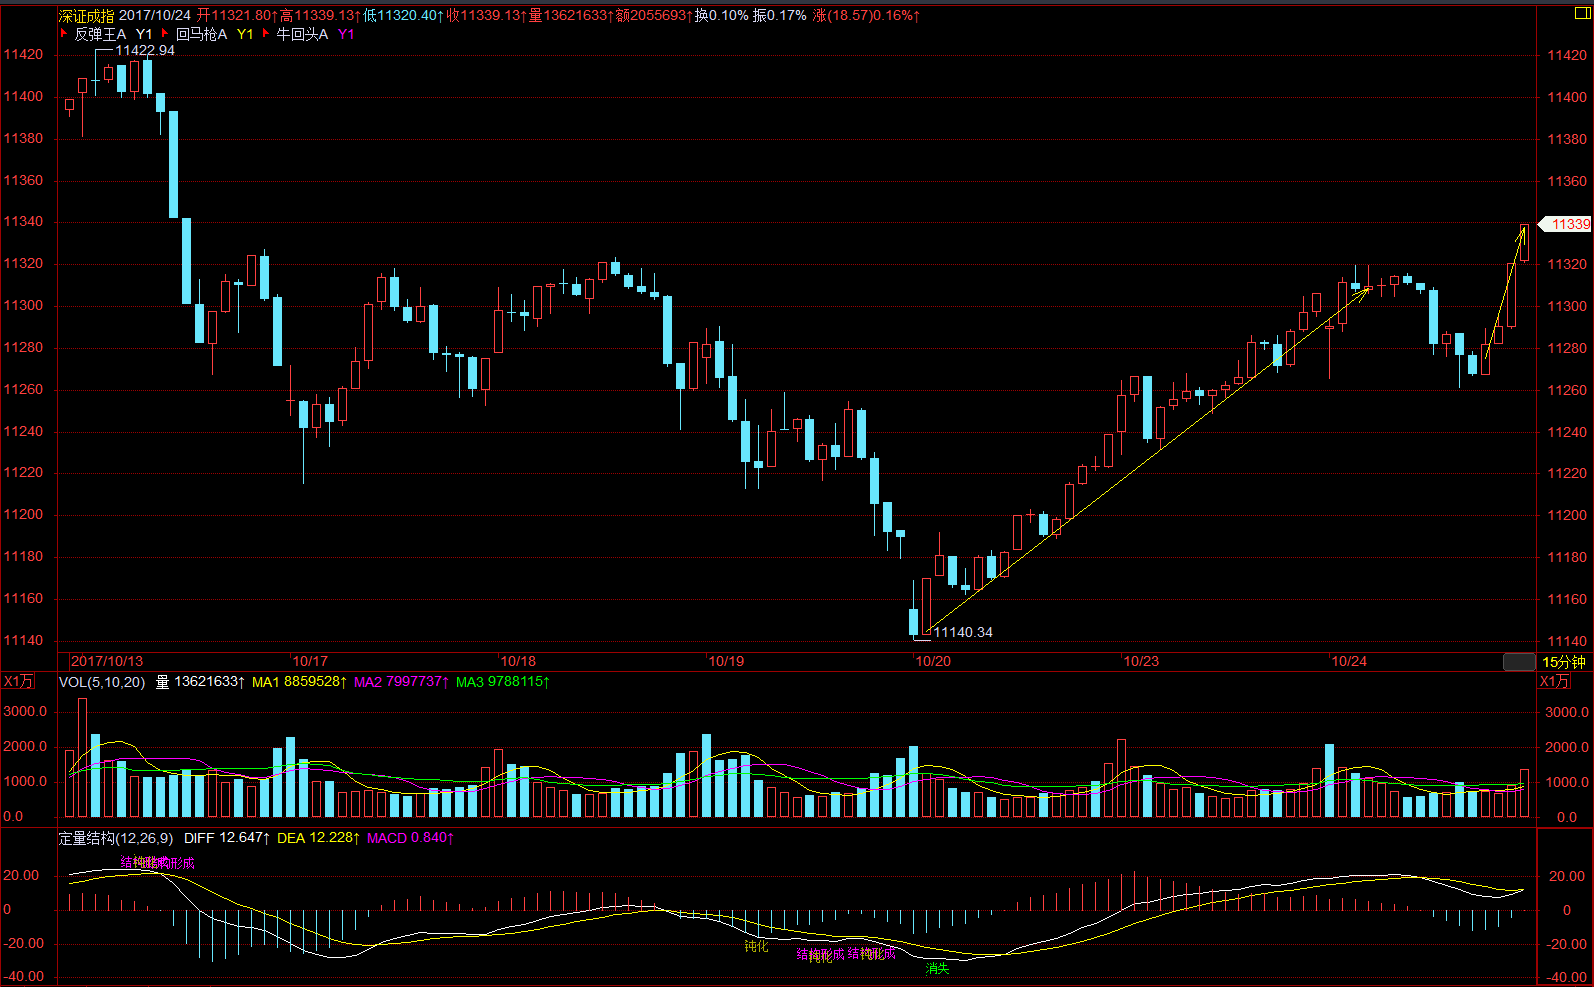Click the 深证成指 index name
1594x987 pixels.
pyautogui.click(x=86, y=16)
